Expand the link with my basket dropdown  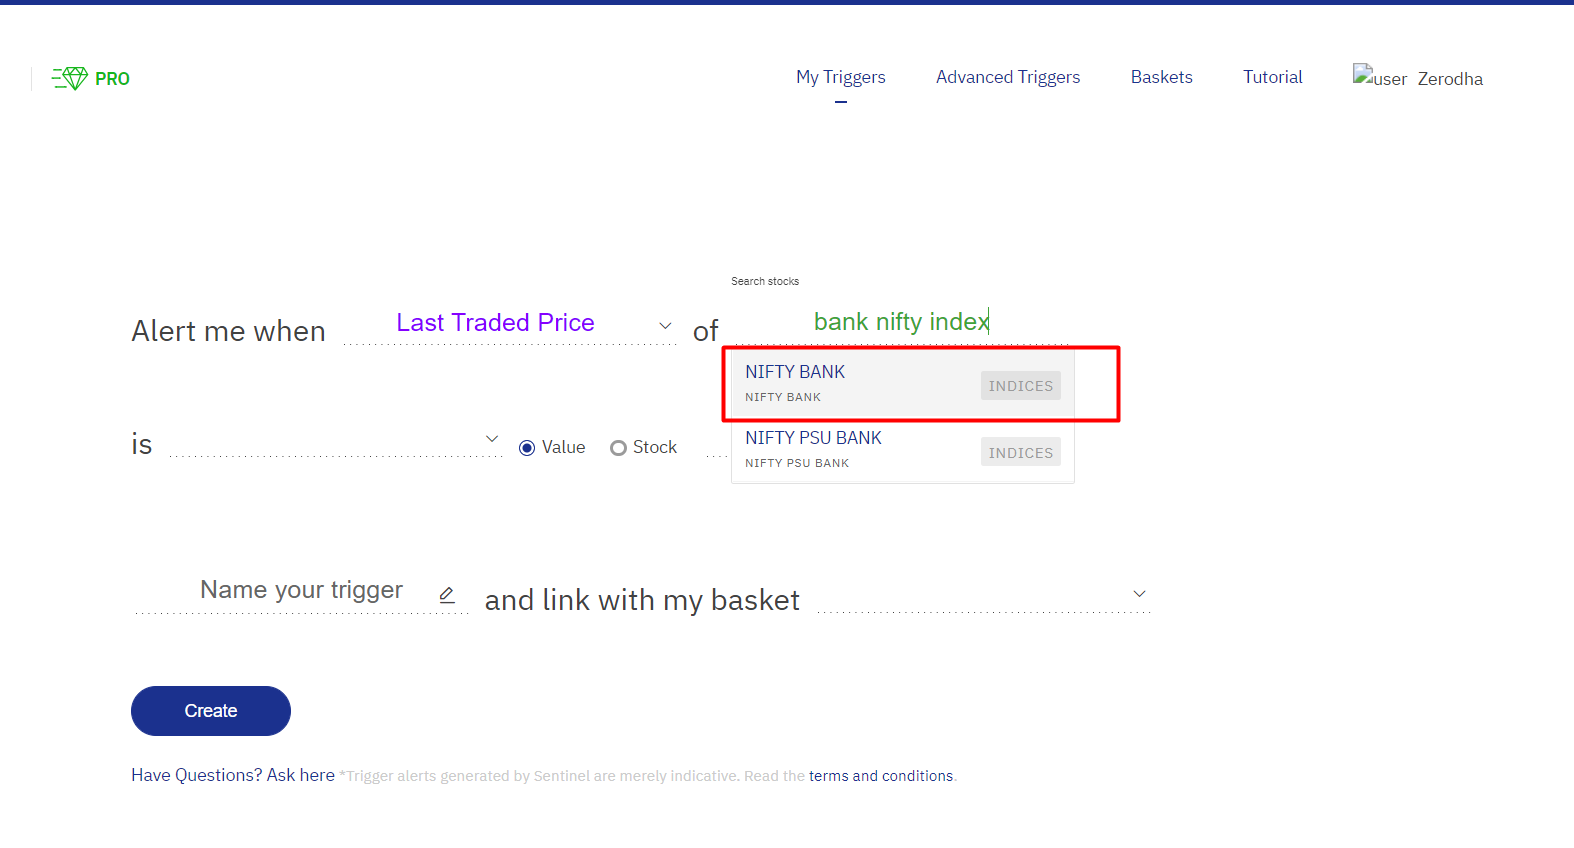click(984, 594)
